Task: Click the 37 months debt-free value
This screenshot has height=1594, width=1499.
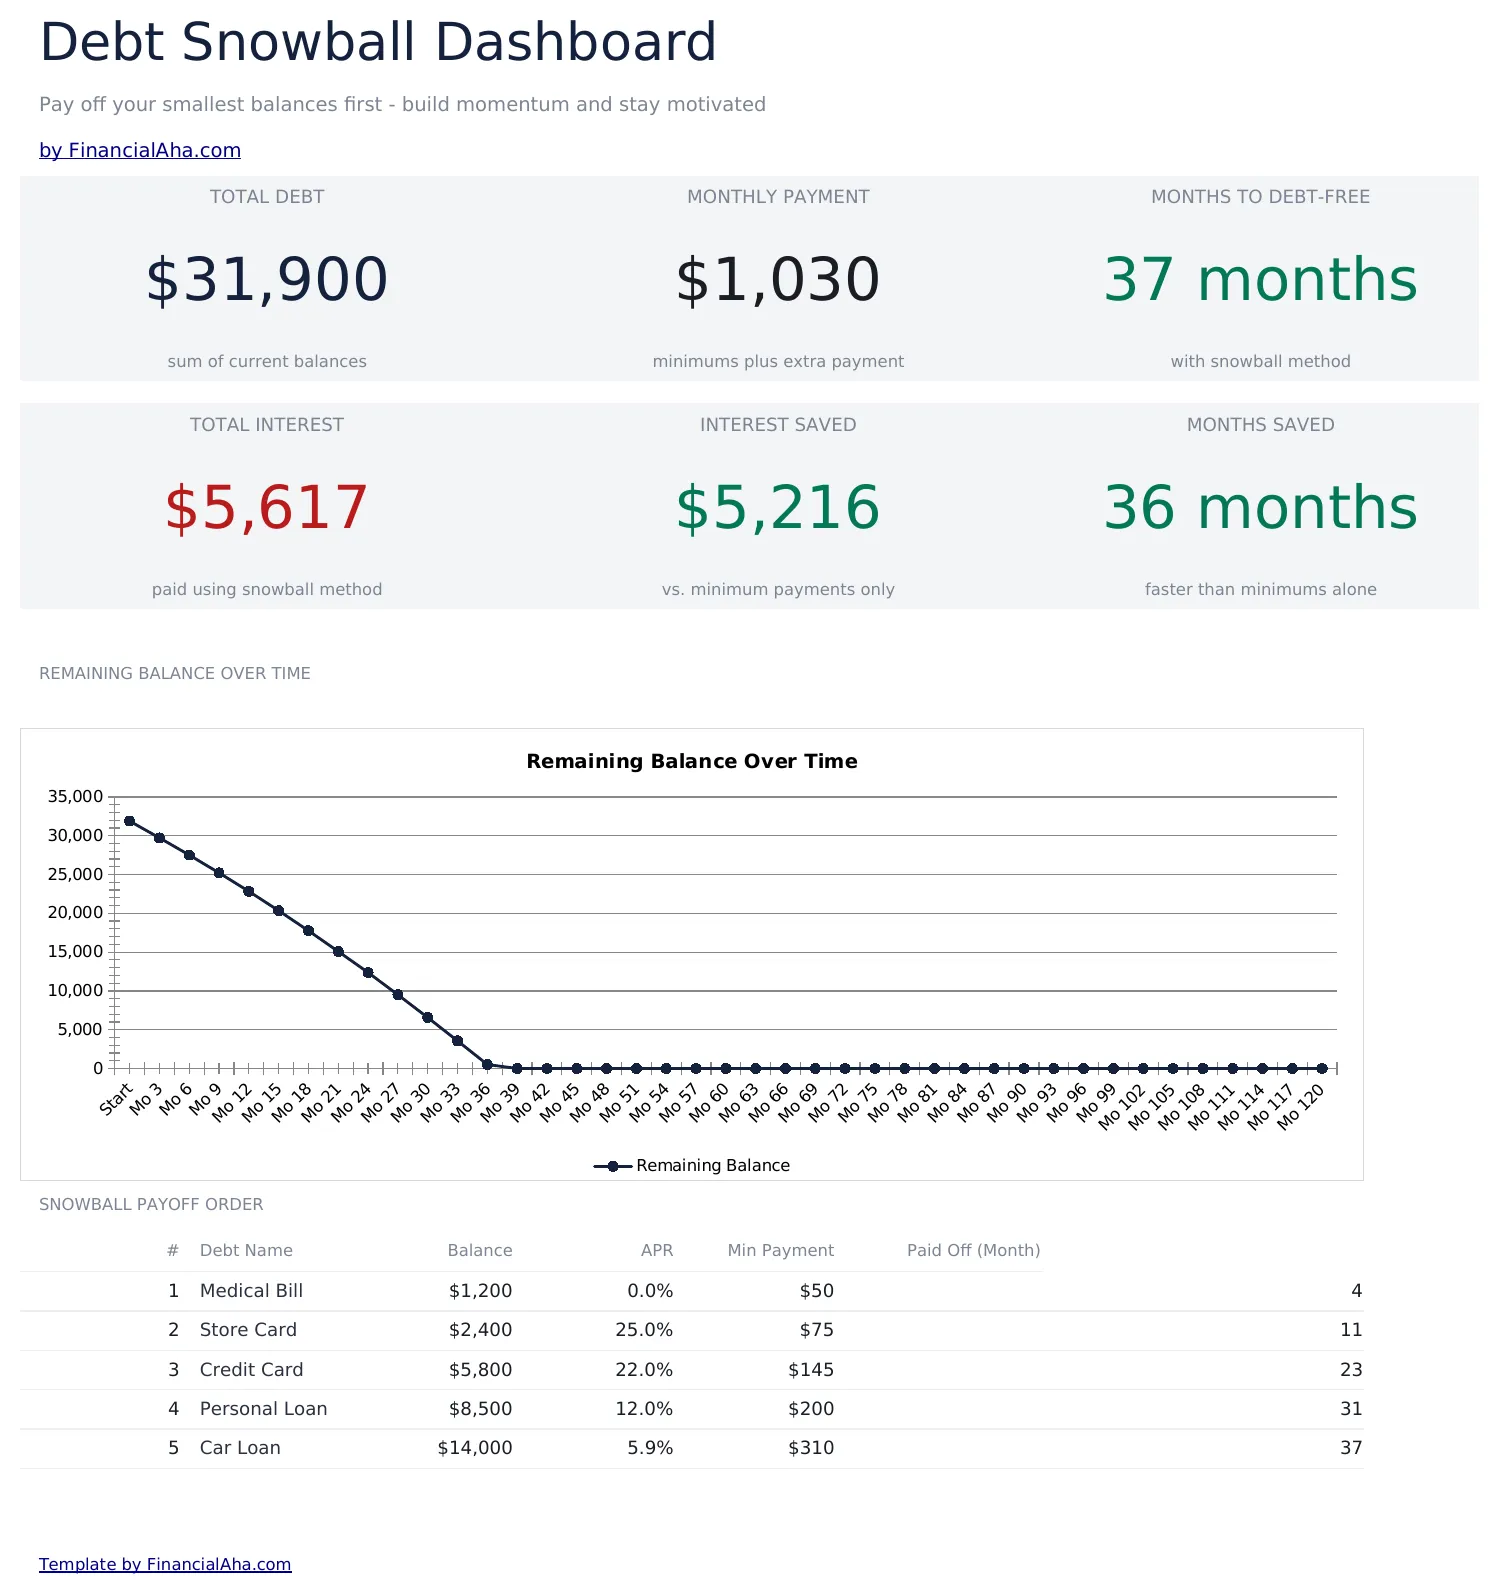Action: pos(1260,279)
